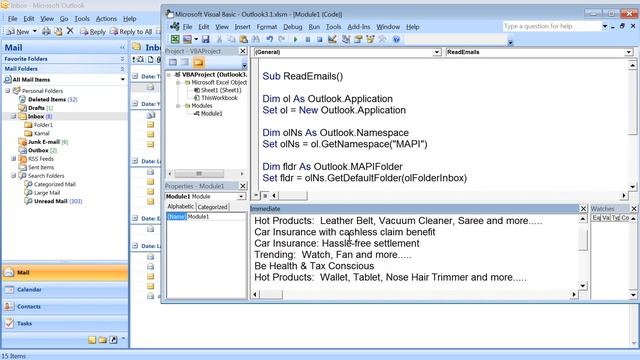Screen dimensions: 640x360
Task: Select Sheet1 (Sheet1) in project tree
Action: 221,90
